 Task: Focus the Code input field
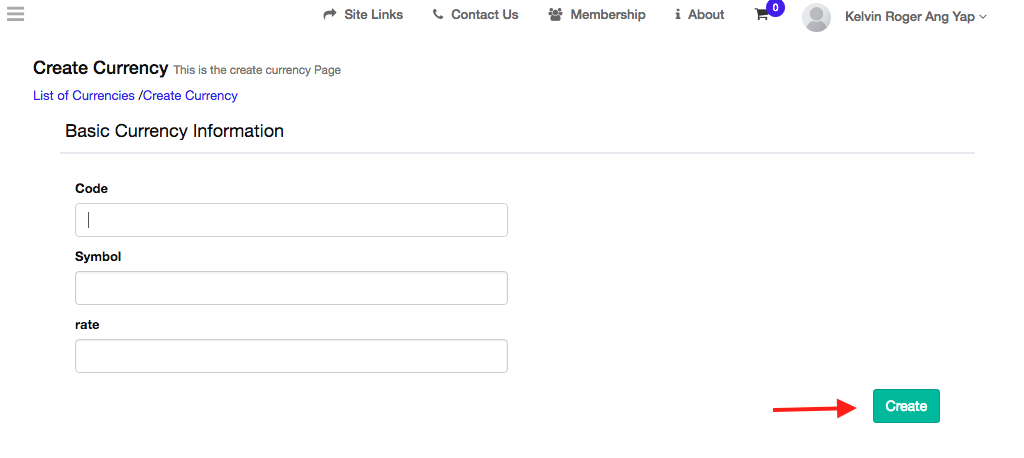coord(291,220)
